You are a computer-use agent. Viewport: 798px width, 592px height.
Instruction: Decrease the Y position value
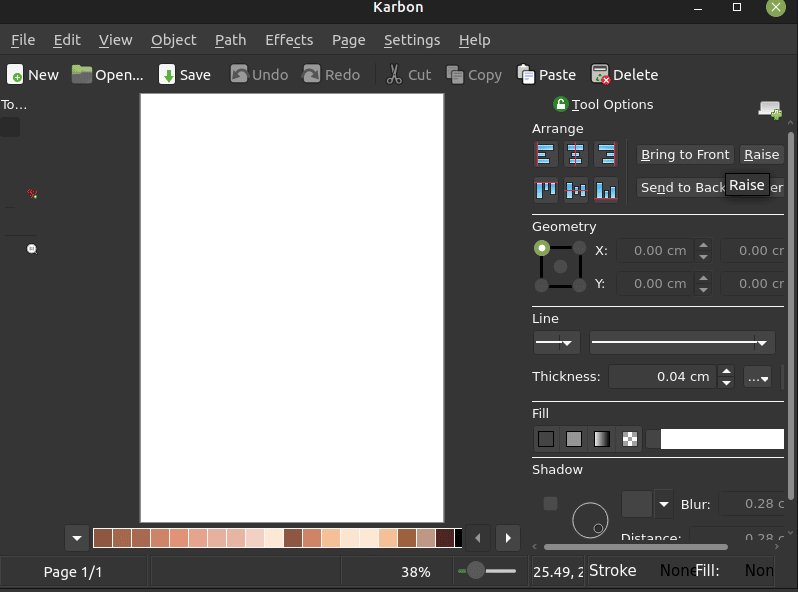pos(703,290)
